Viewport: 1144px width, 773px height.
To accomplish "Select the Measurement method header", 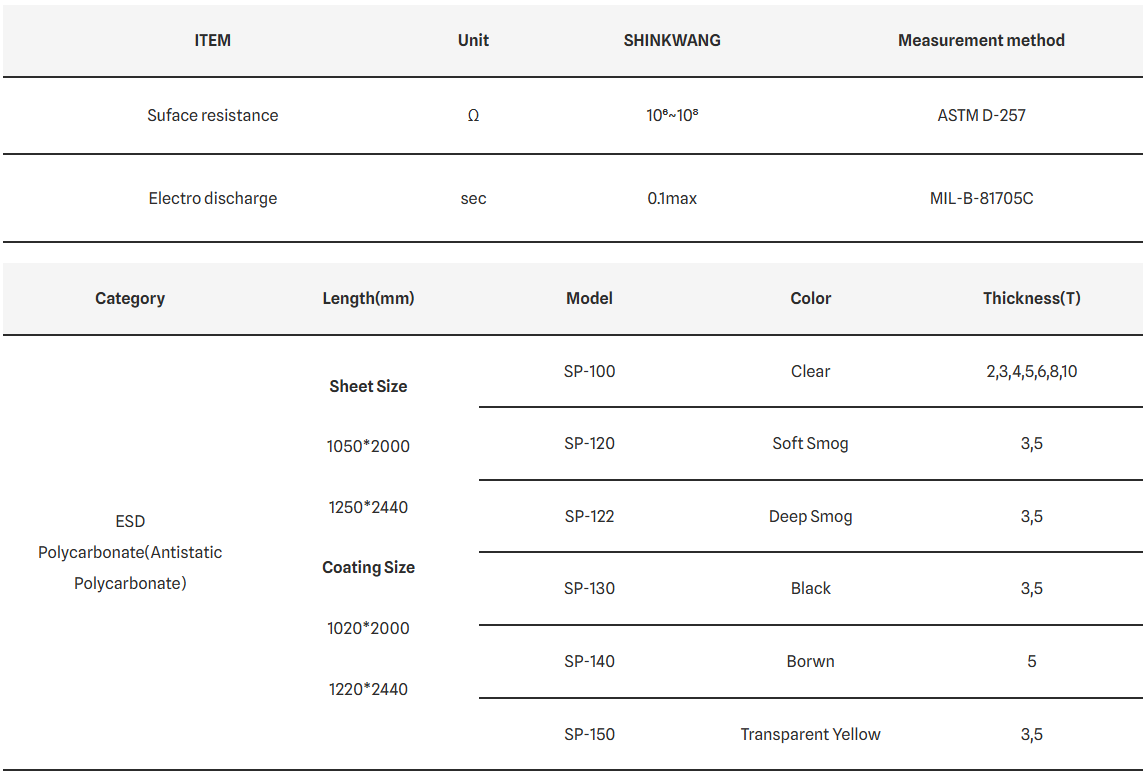I will pyautogui.click(x=981, y=40).
